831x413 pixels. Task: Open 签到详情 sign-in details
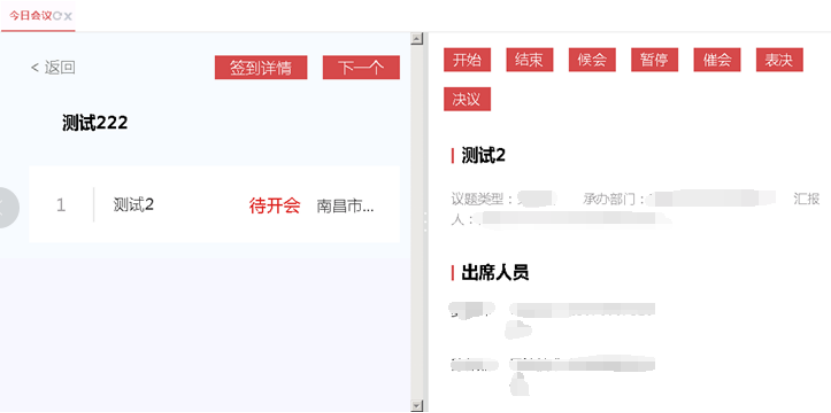tap(260, 68)
